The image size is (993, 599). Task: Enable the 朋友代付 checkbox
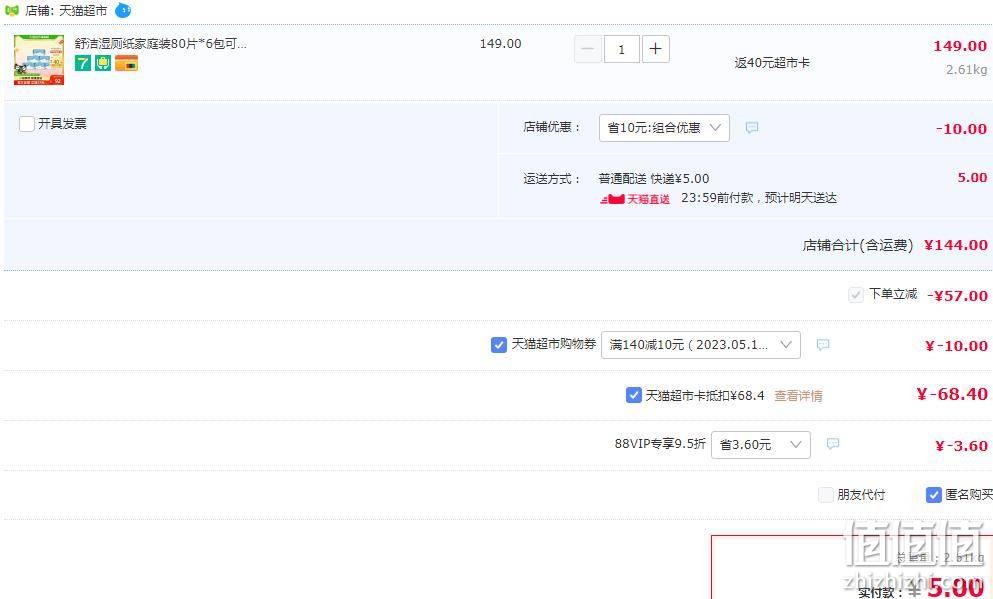coord(826,495)
